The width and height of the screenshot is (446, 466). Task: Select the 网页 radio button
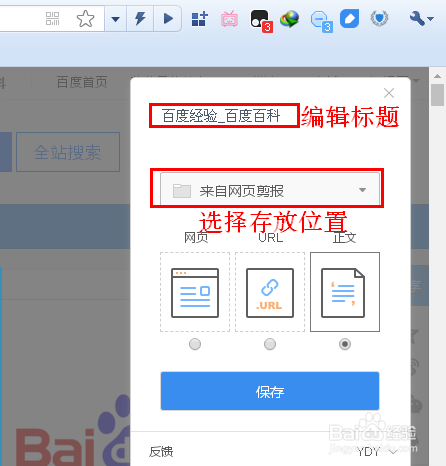[x=195, y=344]
